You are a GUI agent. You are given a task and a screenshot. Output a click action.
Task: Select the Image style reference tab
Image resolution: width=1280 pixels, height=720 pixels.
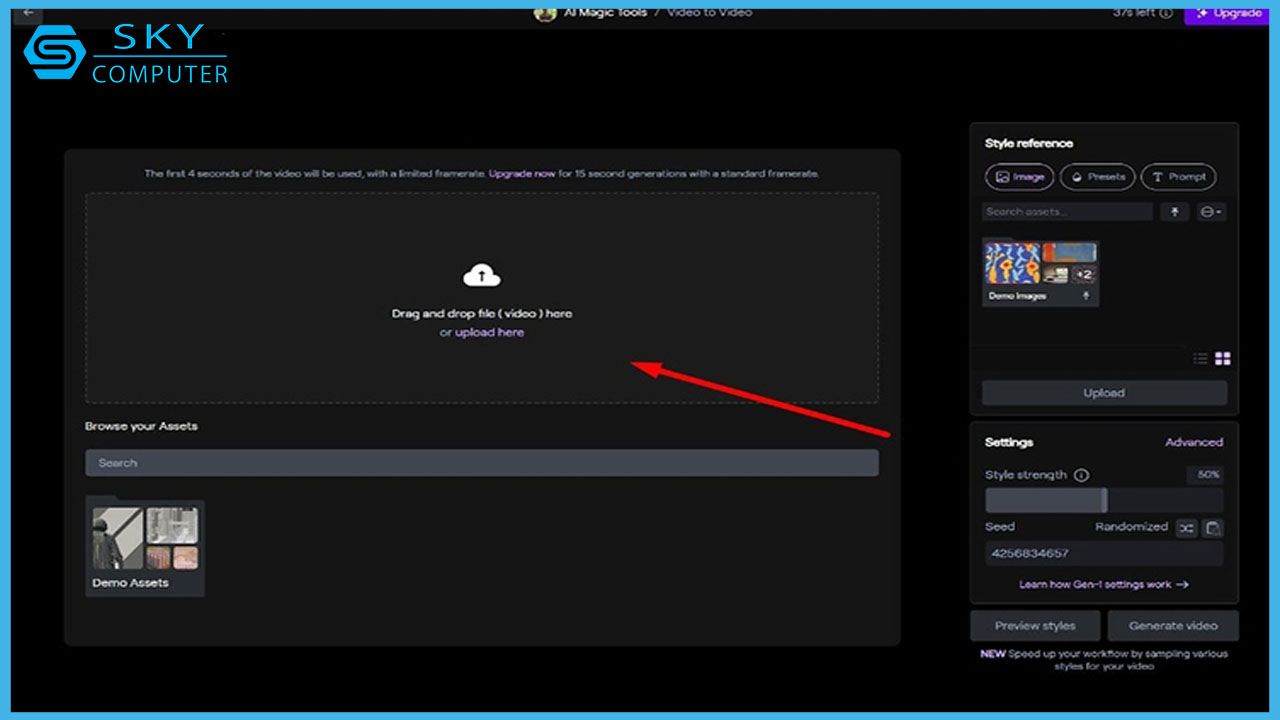[x=1019, y=177]
